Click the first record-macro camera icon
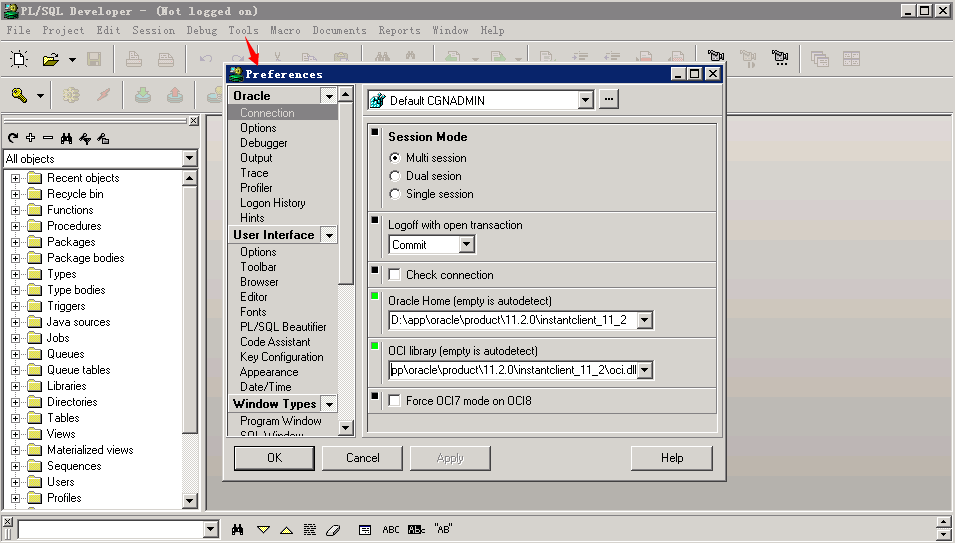955x543 pixels. [x=716, y=58]
